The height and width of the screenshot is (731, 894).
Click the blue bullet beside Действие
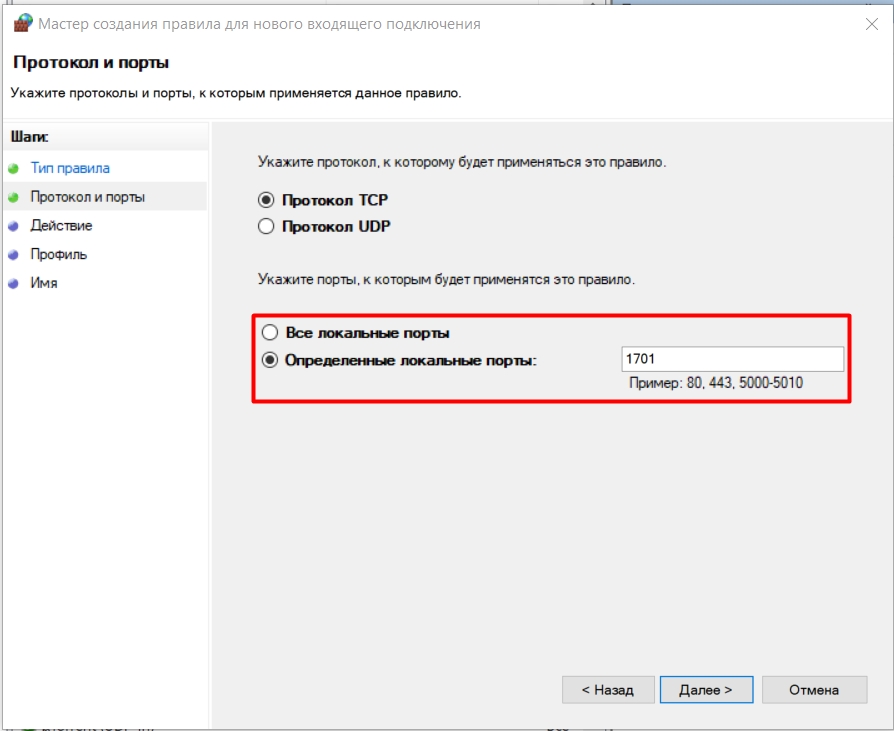pos(14,226)
